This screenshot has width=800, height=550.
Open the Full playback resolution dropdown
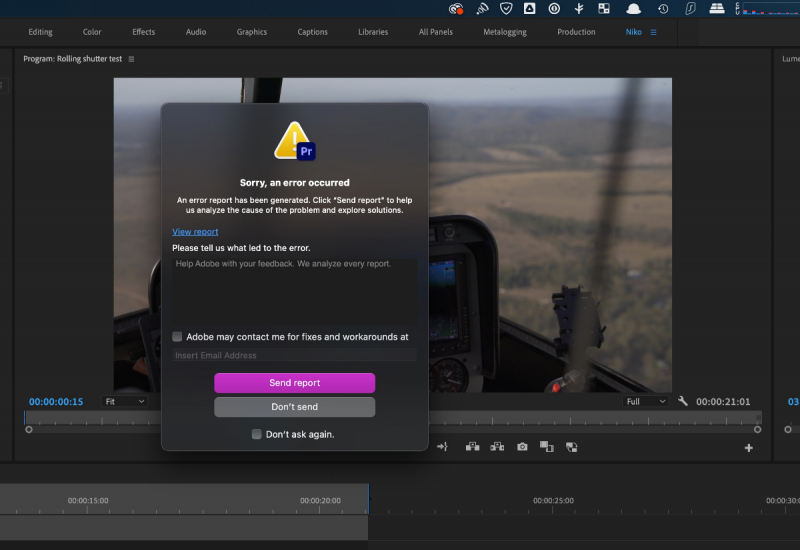click(x=645, y=401)
